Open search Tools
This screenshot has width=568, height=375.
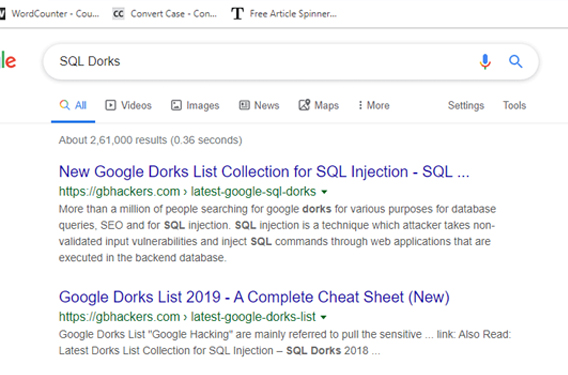click(514, 105)
